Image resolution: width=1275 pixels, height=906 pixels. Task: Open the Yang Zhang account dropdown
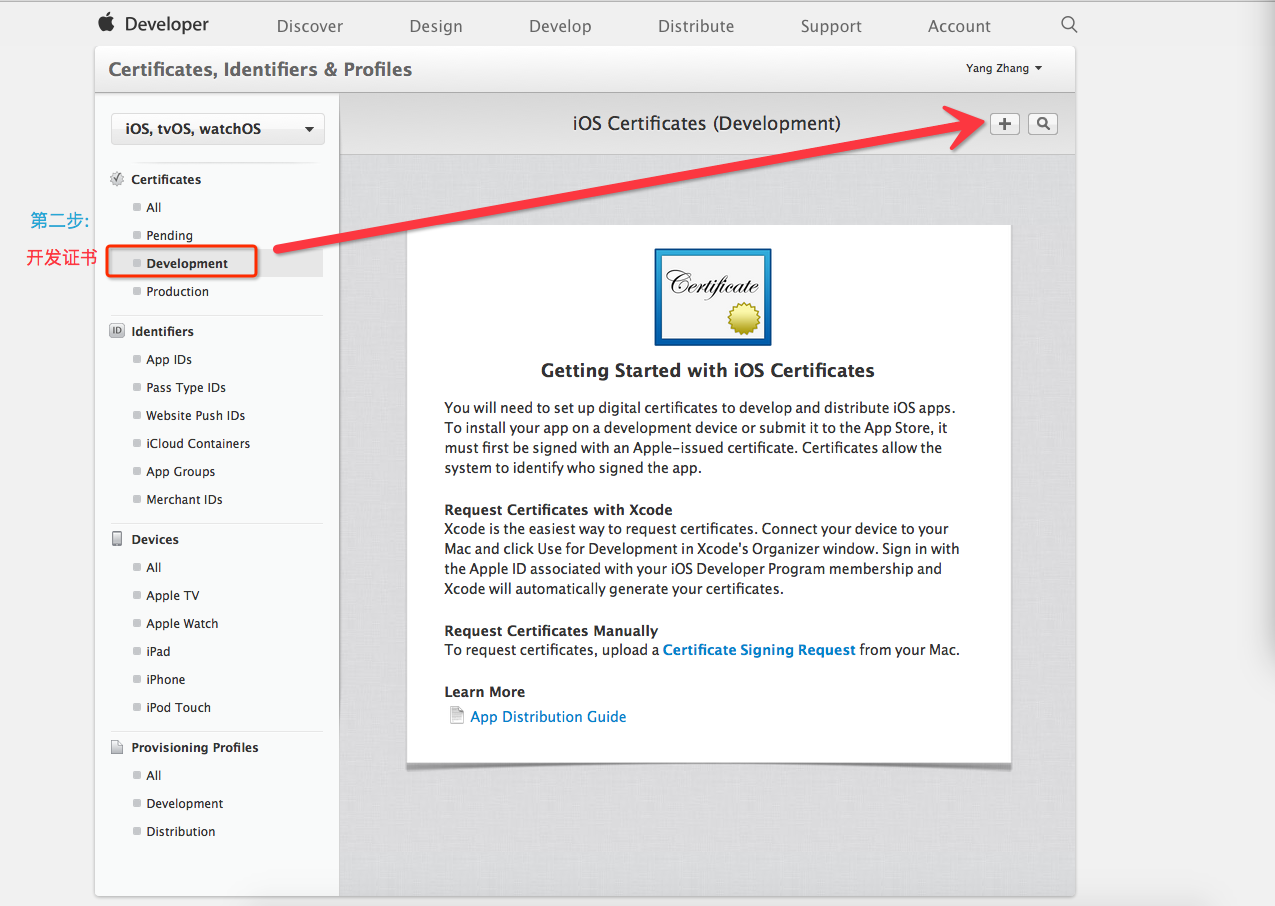point(1004,68)
